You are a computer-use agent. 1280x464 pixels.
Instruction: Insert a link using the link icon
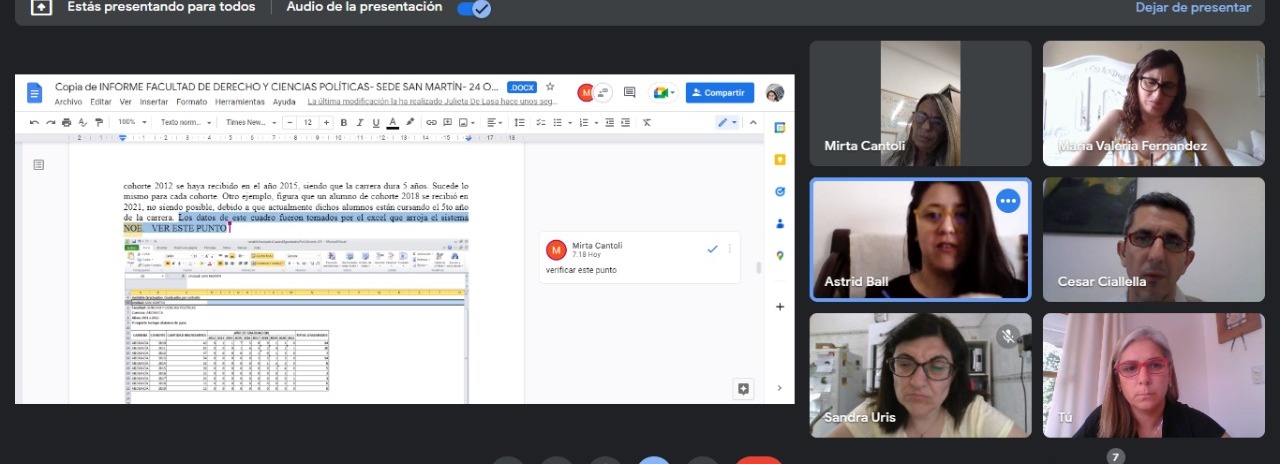coord(431,122)
